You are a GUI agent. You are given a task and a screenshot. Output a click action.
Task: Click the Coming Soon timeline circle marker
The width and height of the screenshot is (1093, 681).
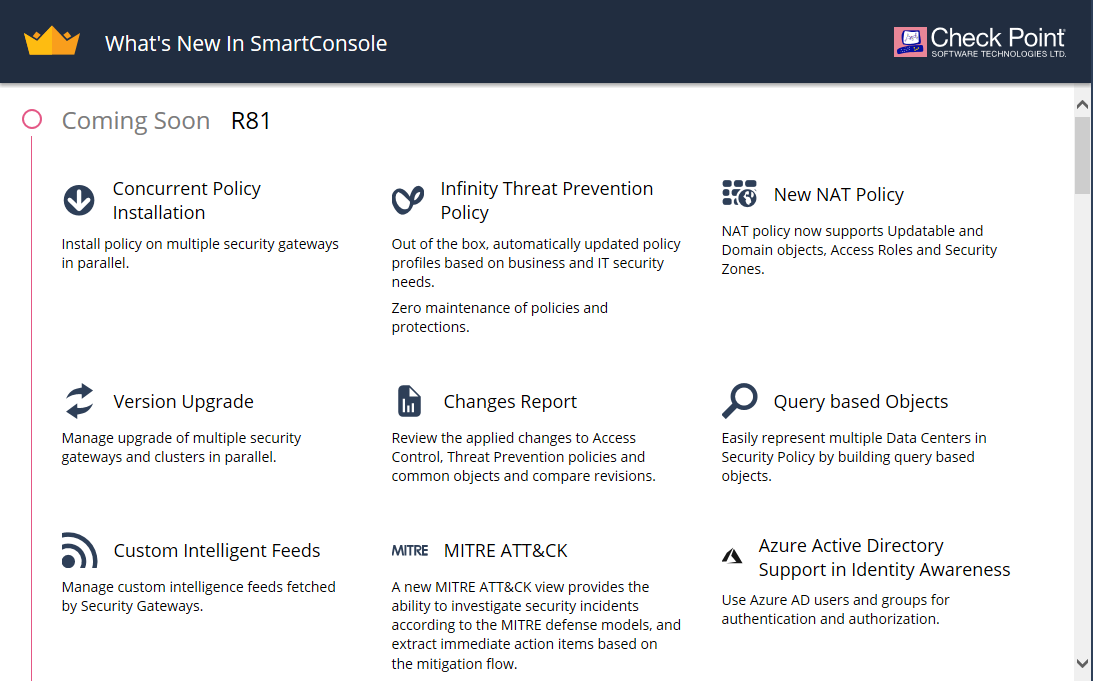31,119
